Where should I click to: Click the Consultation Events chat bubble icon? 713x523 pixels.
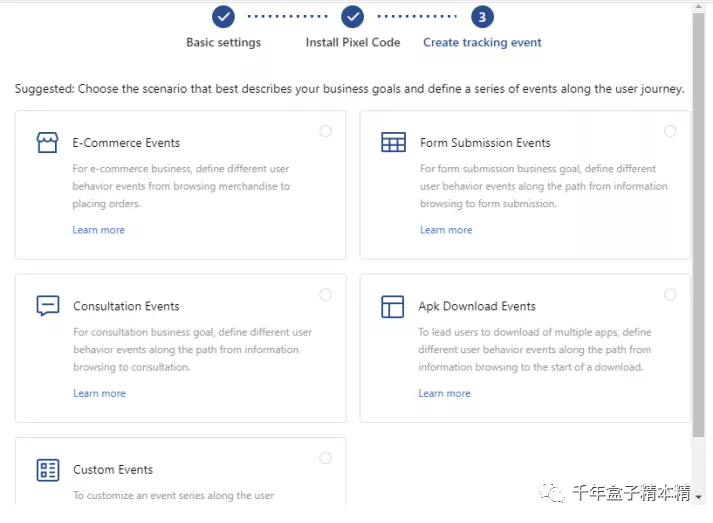[47, 306]
